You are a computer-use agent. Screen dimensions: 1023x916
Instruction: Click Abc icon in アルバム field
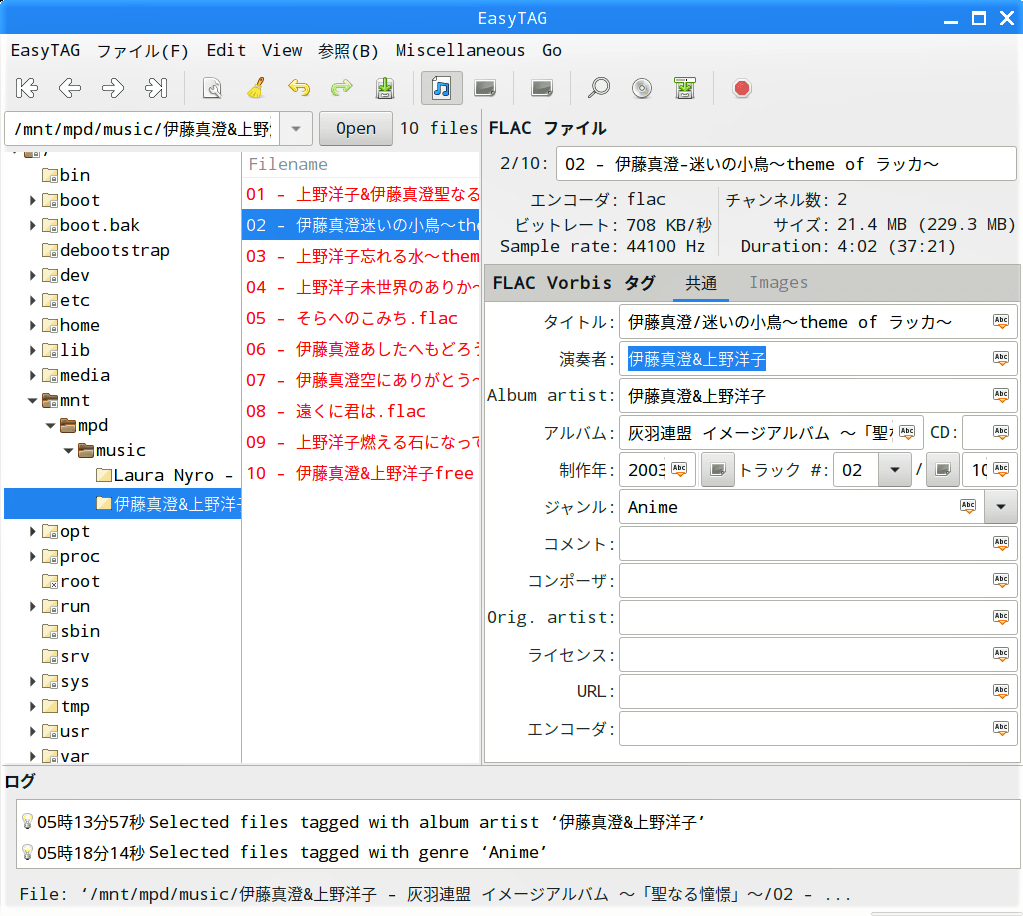907,432
